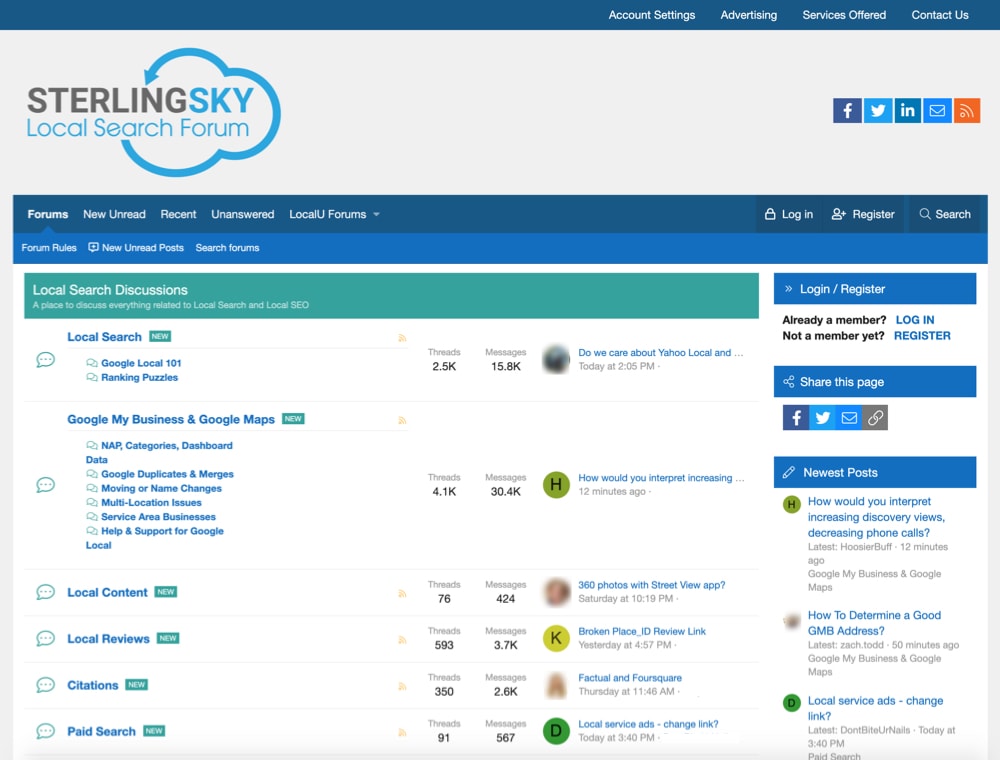
Task: Open Services Offered in top bar
Action: pyautogui.click(x=844, y=15)
